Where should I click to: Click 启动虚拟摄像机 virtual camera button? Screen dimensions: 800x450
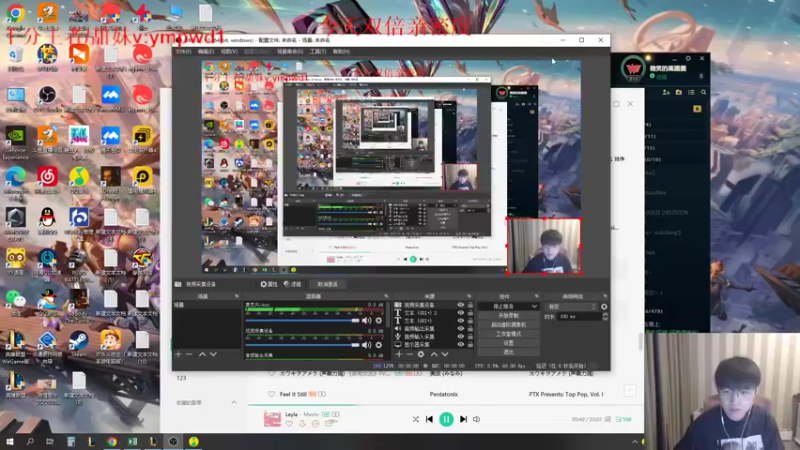click(x=509, y=324)
